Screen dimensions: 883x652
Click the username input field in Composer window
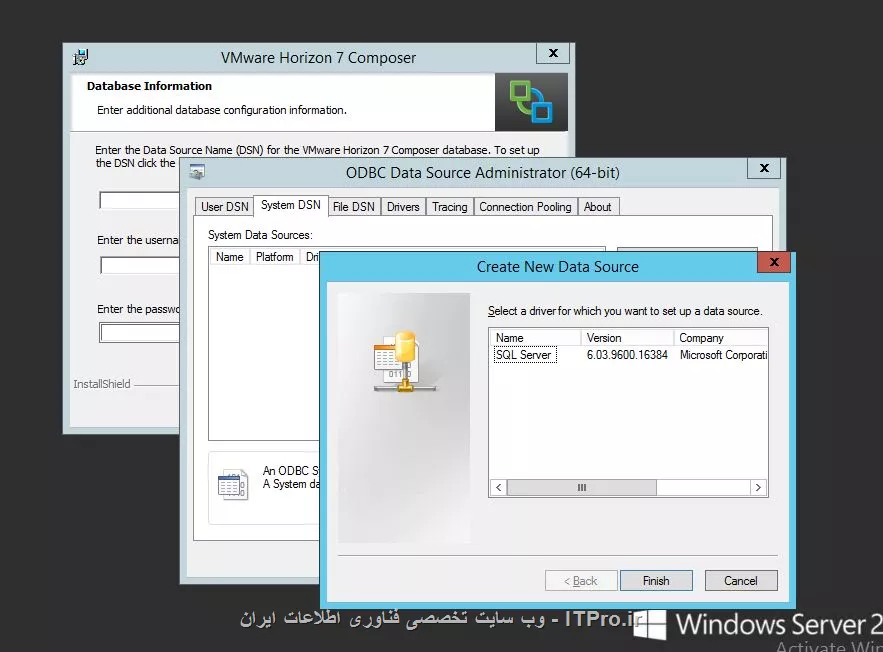[140, 265]
